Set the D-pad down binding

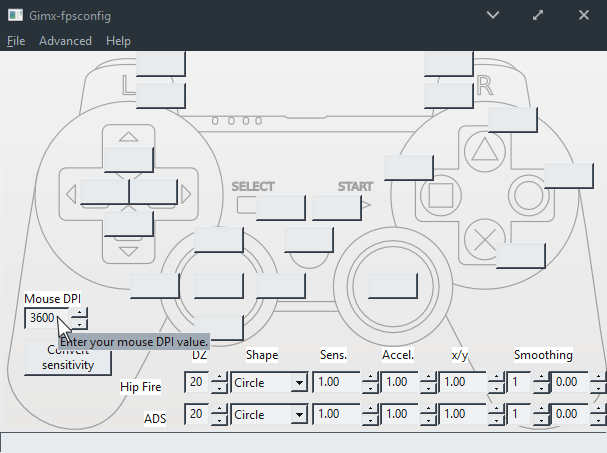(129, 224)
